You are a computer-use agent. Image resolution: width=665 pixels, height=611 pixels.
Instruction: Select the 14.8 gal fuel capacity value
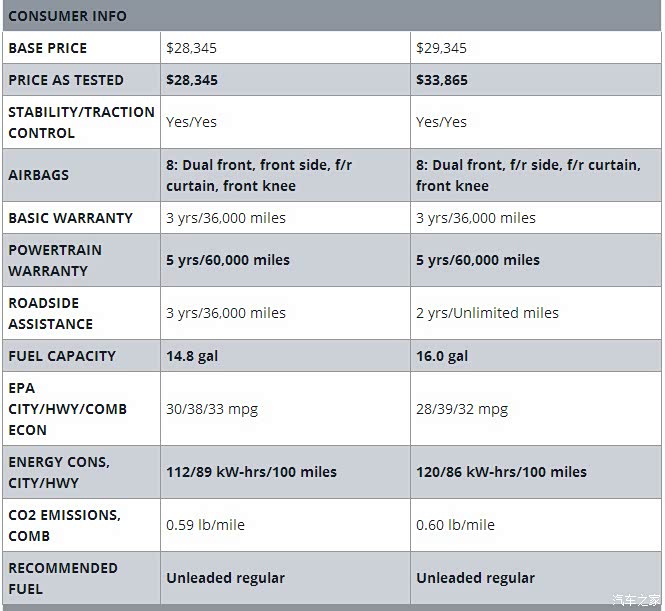tap(193, 356)
